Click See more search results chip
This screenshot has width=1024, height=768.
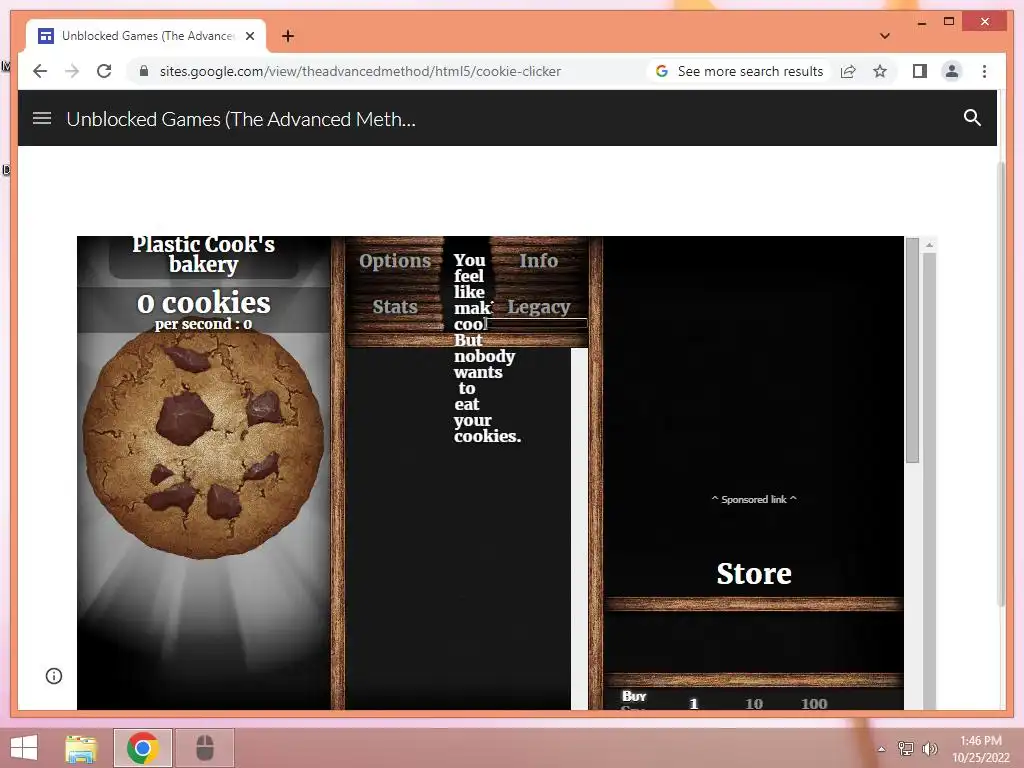740,71
